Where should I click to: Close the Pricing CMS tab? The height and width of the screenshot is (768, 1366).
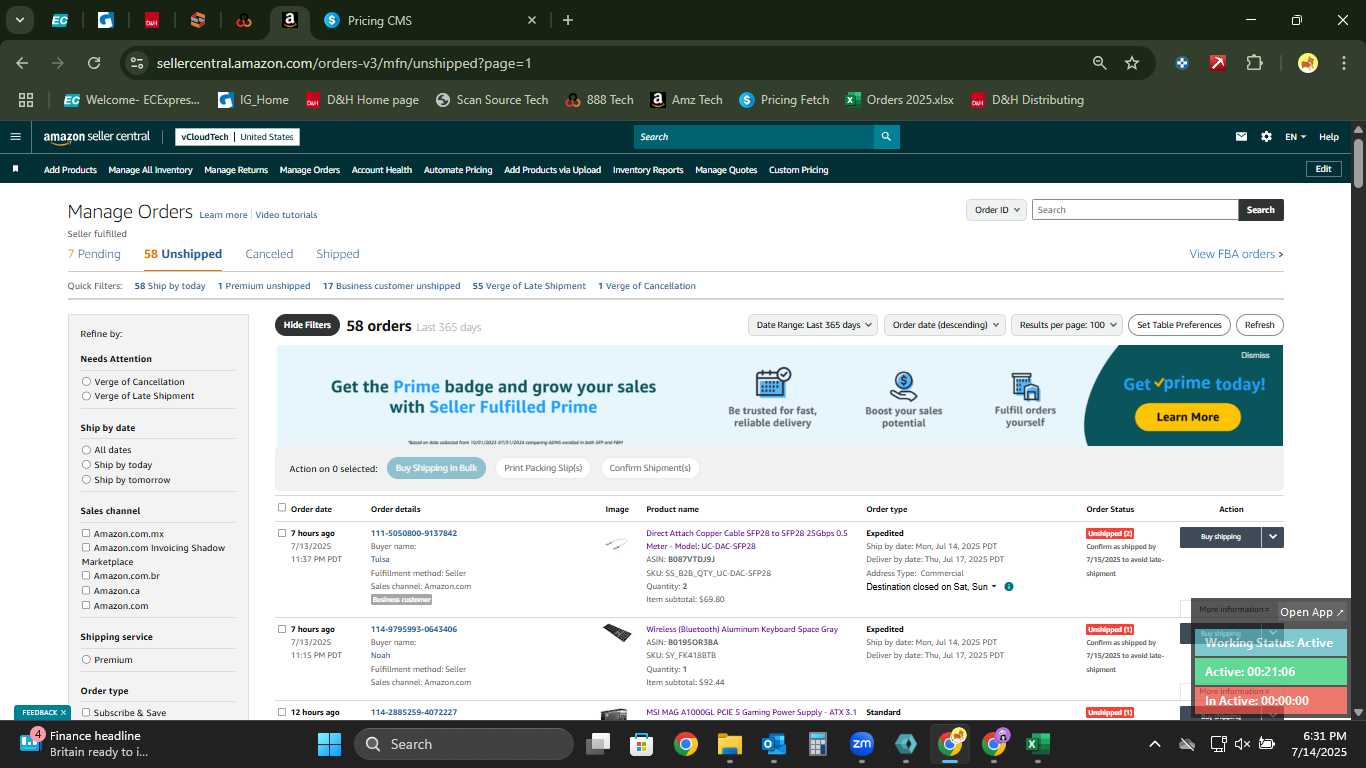tap(532, 20)
